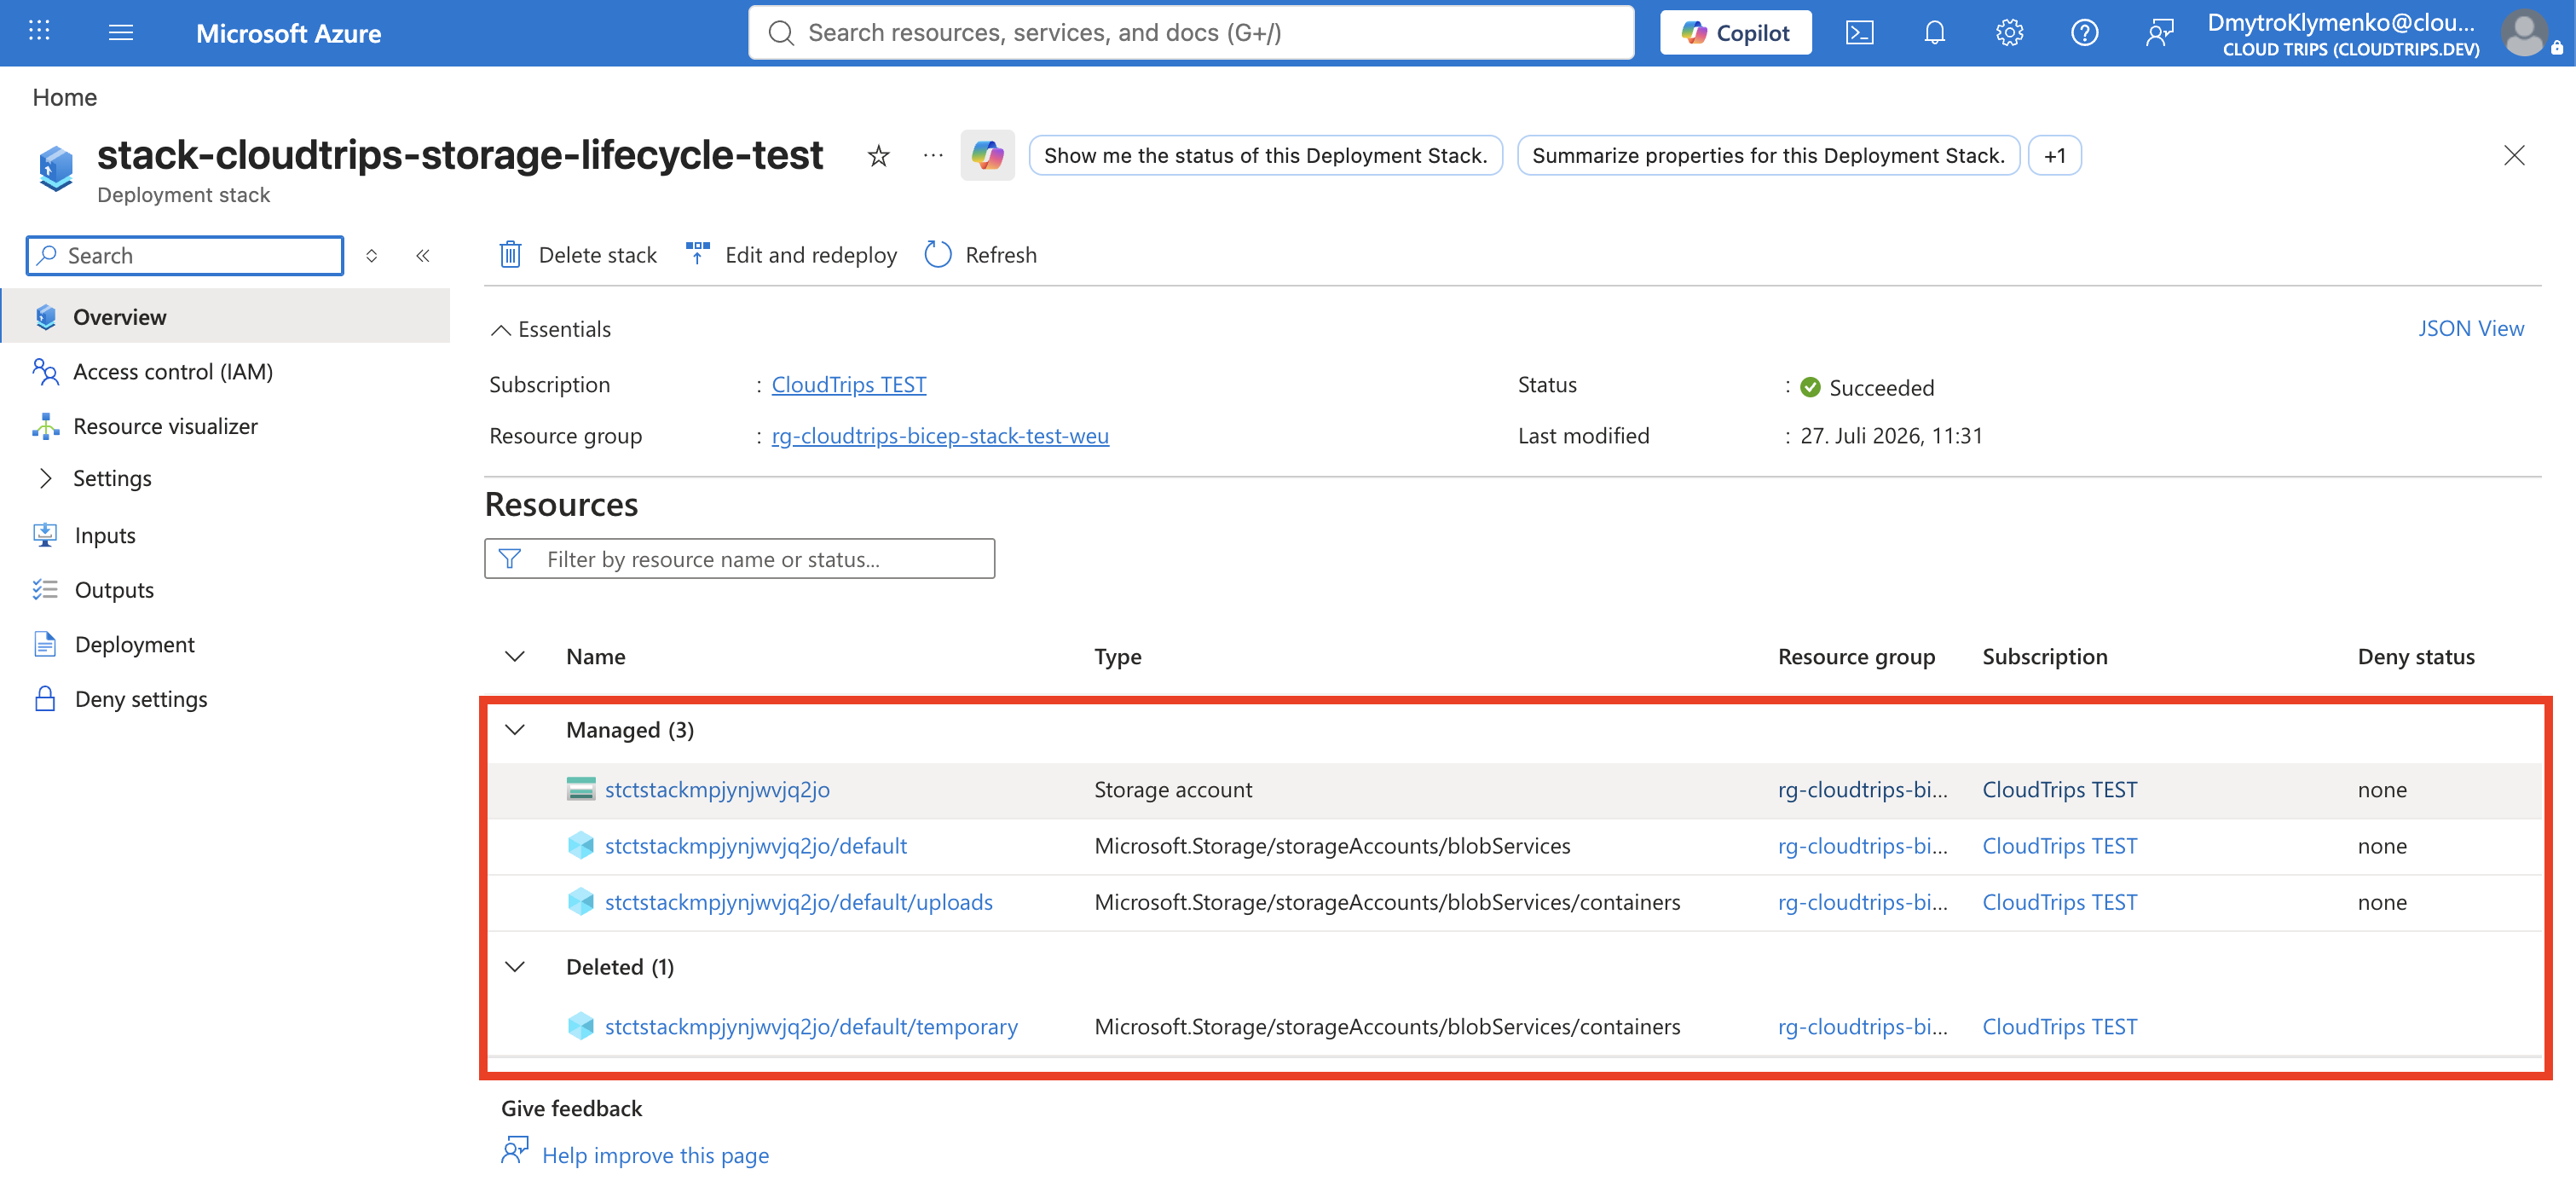
Task: Click the filter funnel icon
Action: click(x=509, y=559)
